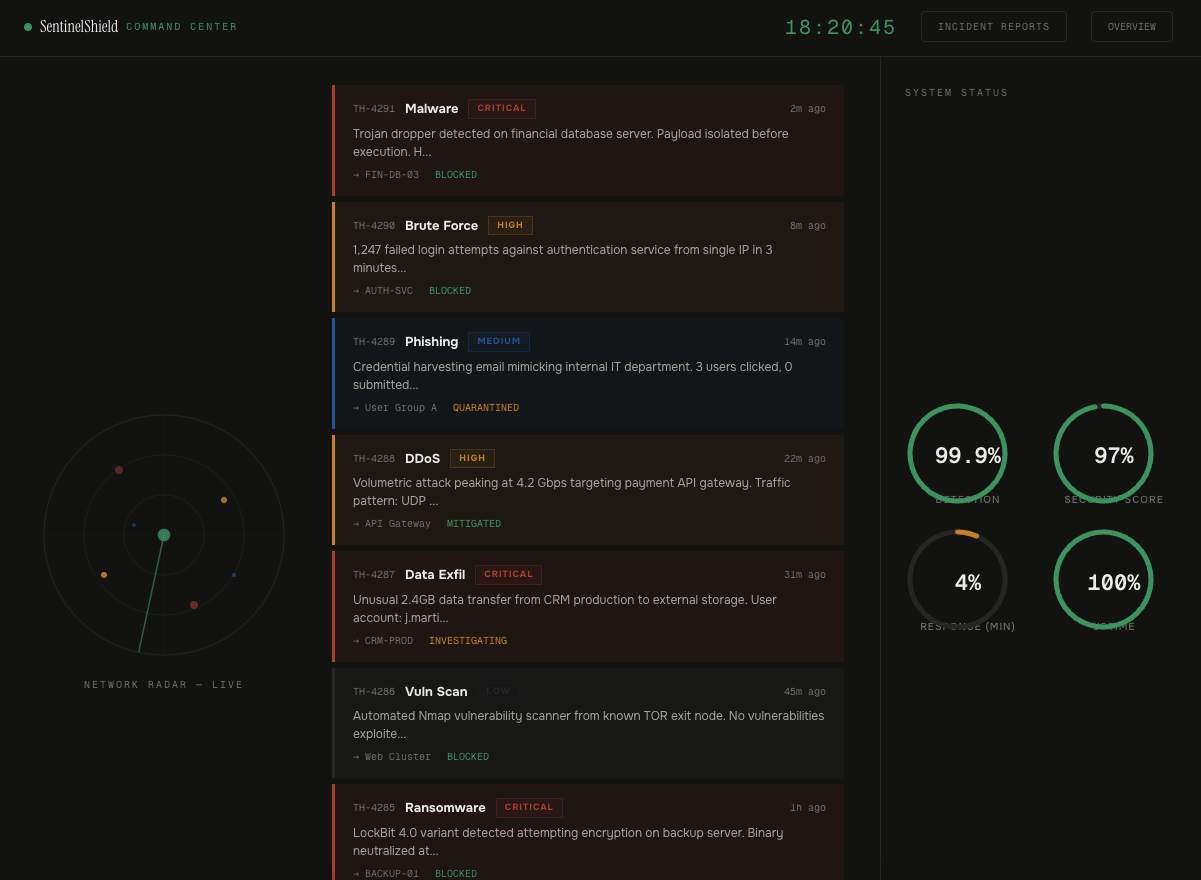Switch to the Overview page

(1131, 27)
